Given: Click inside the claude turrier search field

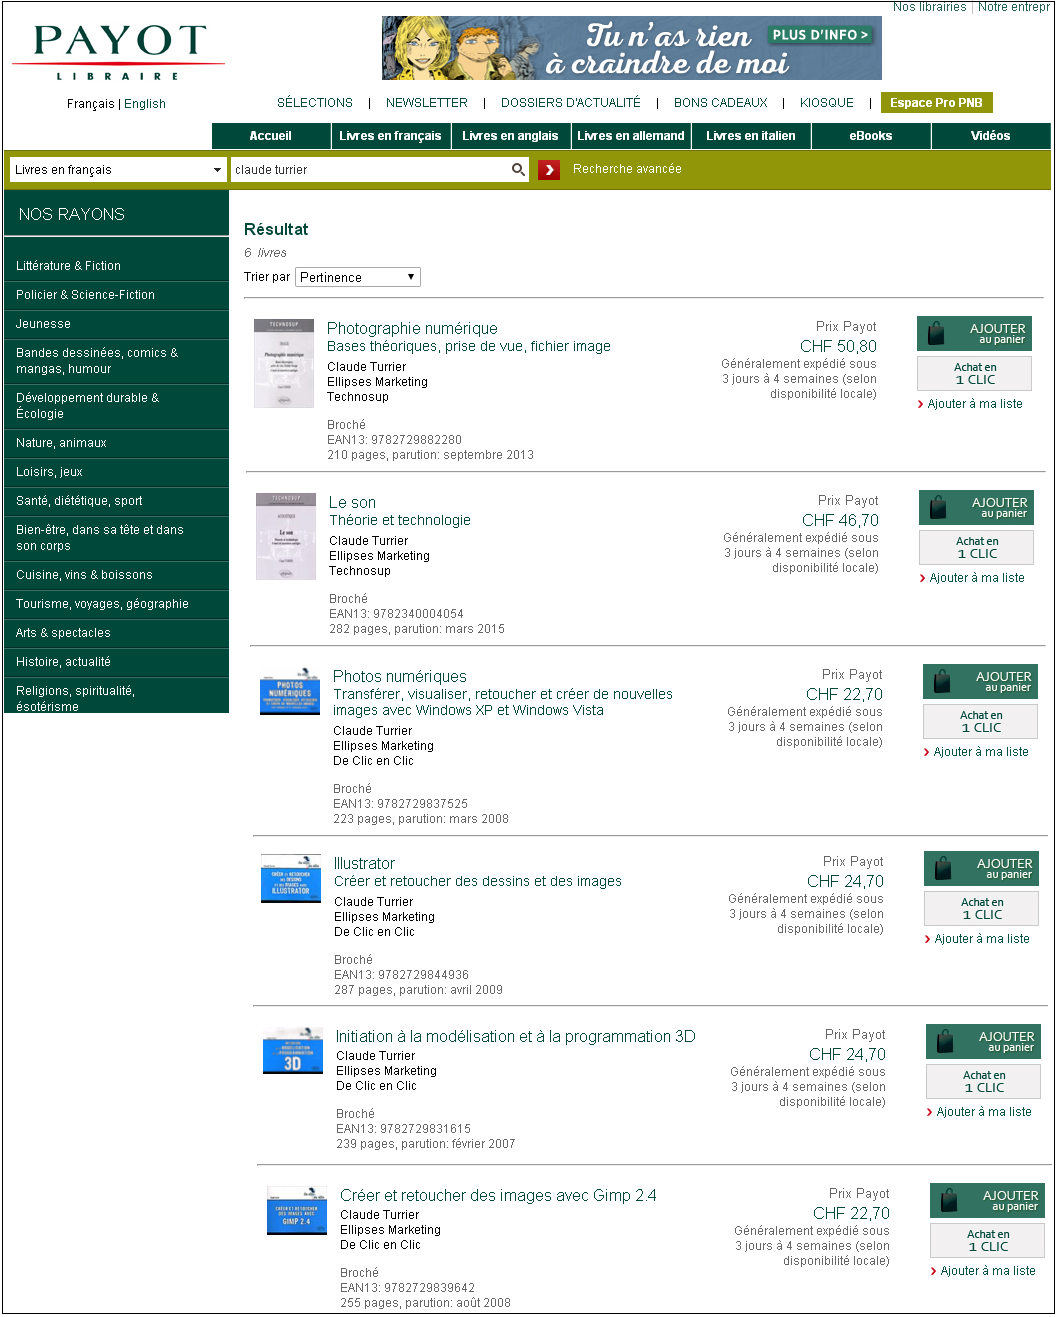Looking at the screenshot, I should point(370,170).
